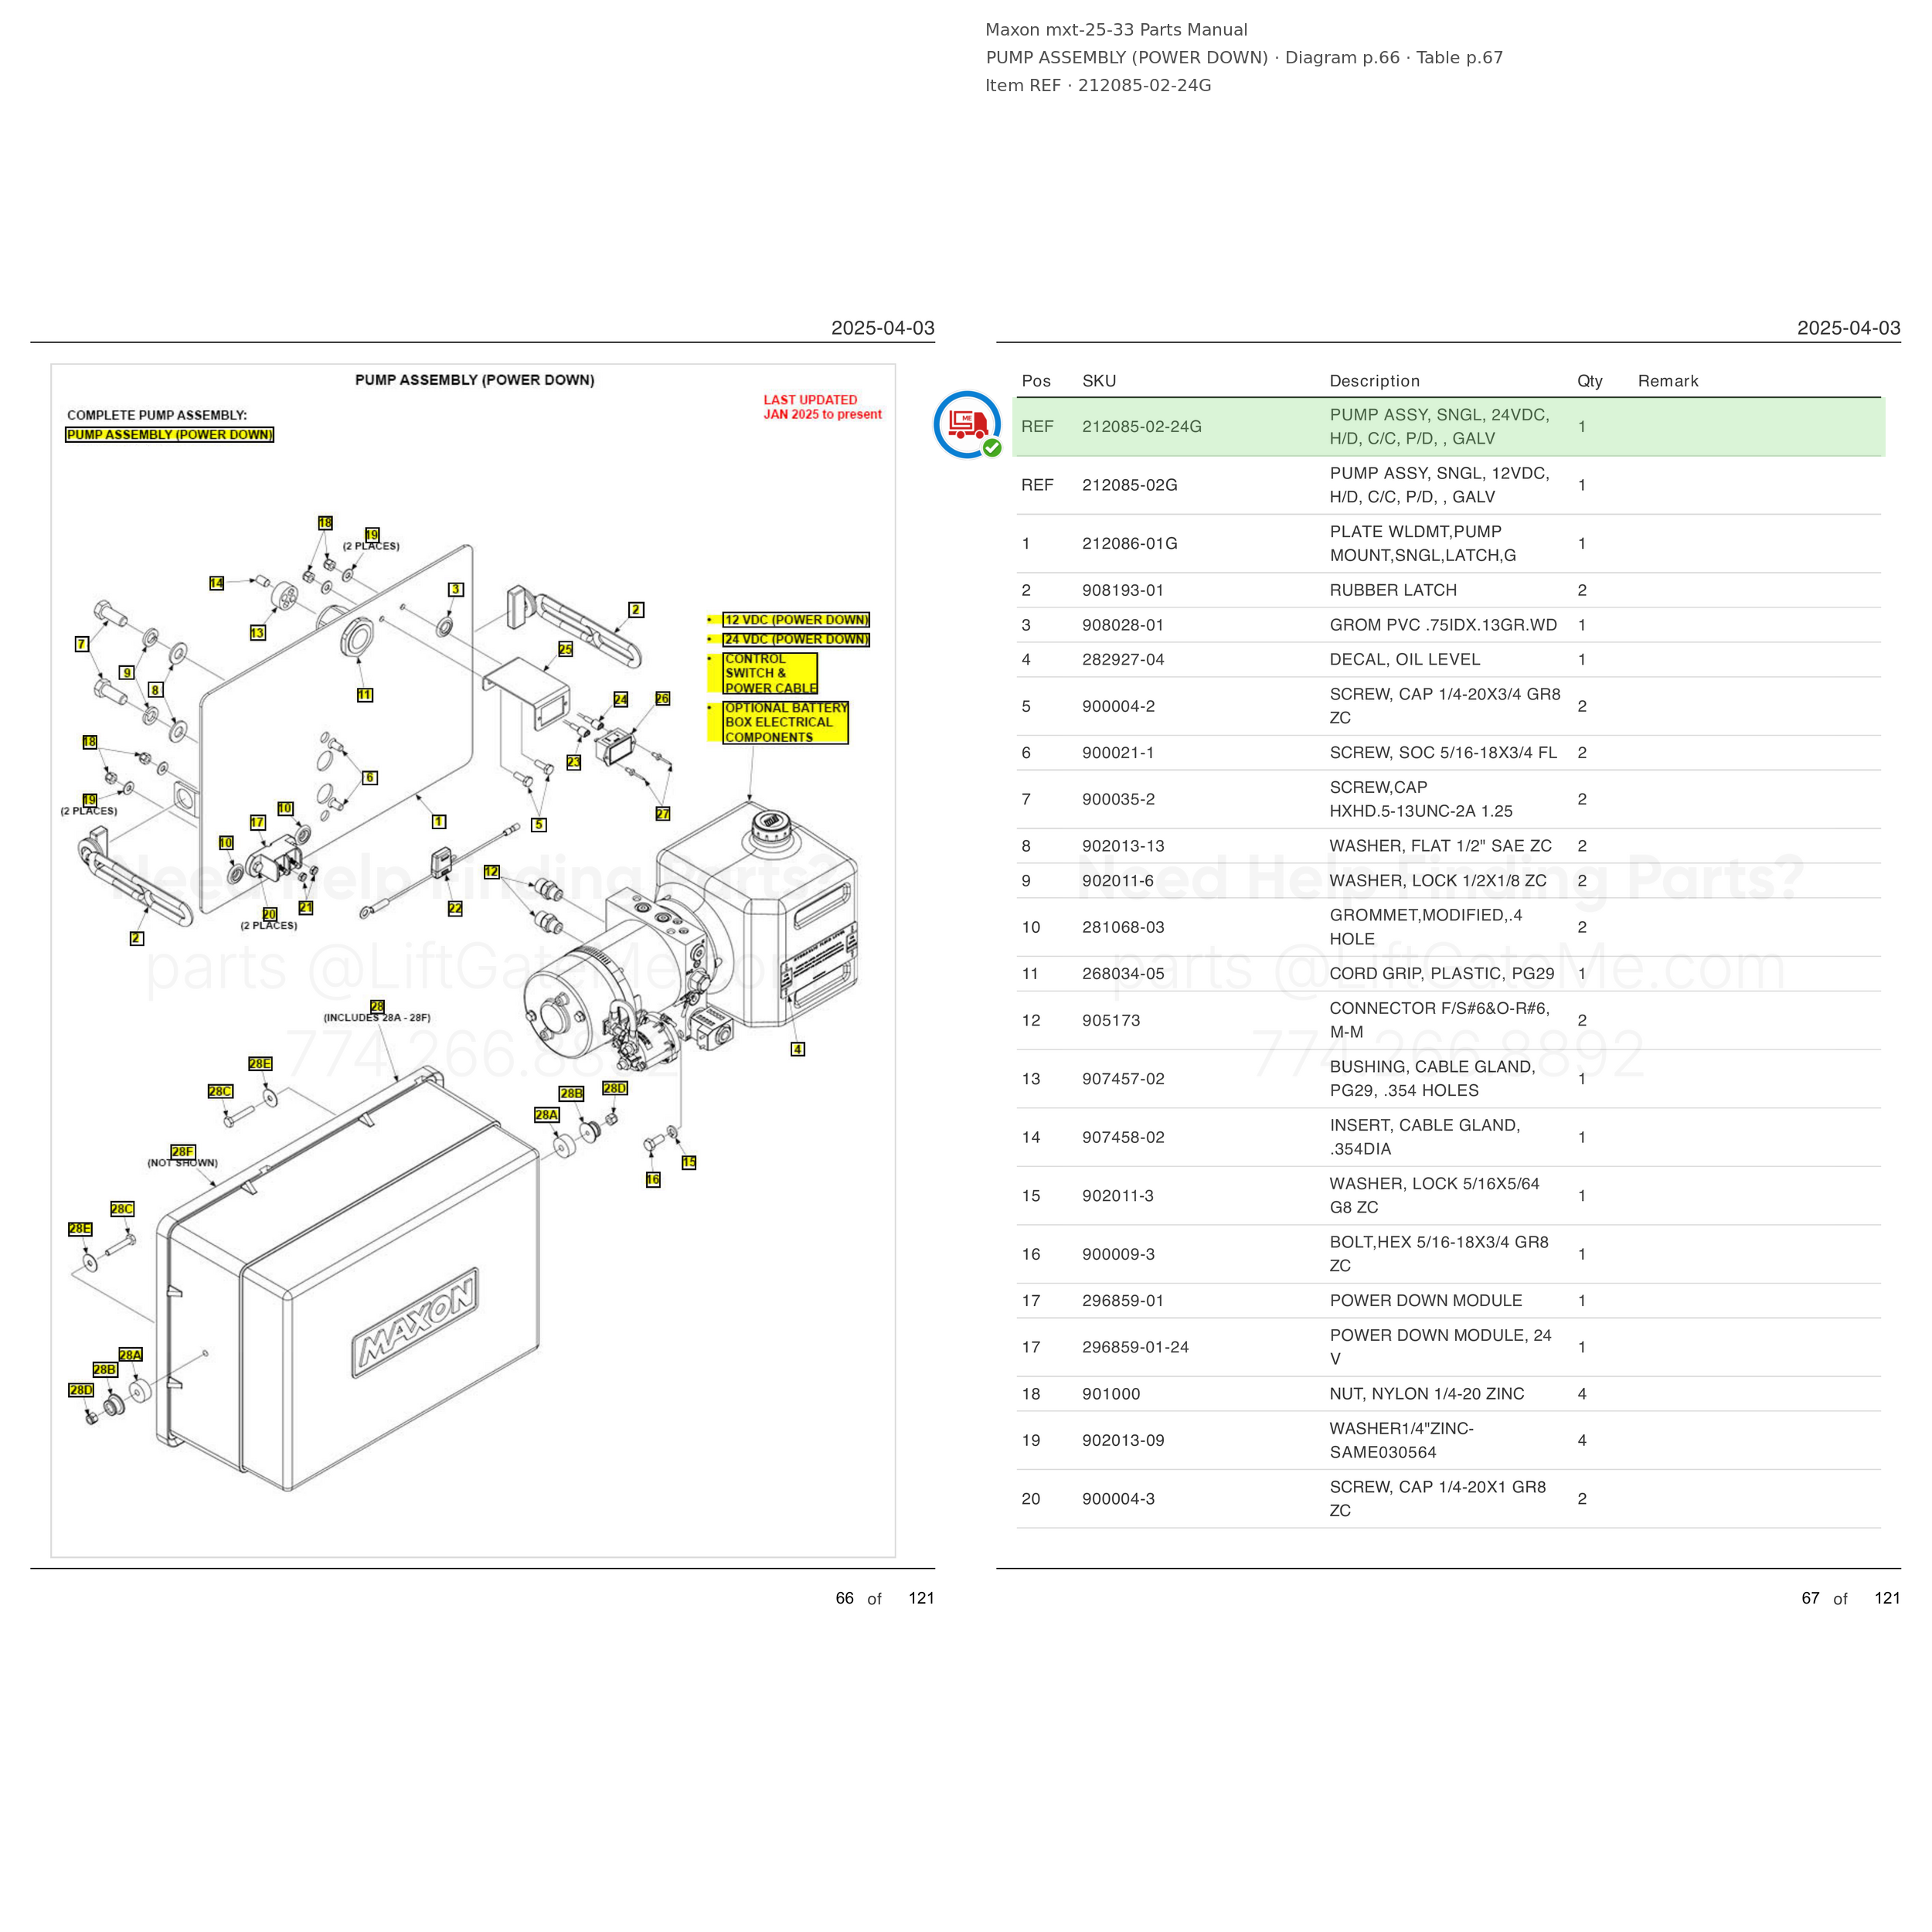Click callout 26 on the diagram
1932x1932 pixels.
pyautogui.click(x=662, y=698)
